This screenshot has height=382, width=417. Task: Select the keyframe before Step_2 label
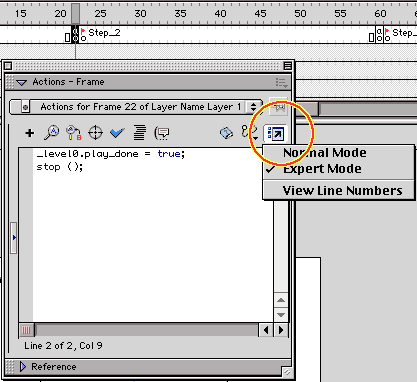(x=75, y=34)
